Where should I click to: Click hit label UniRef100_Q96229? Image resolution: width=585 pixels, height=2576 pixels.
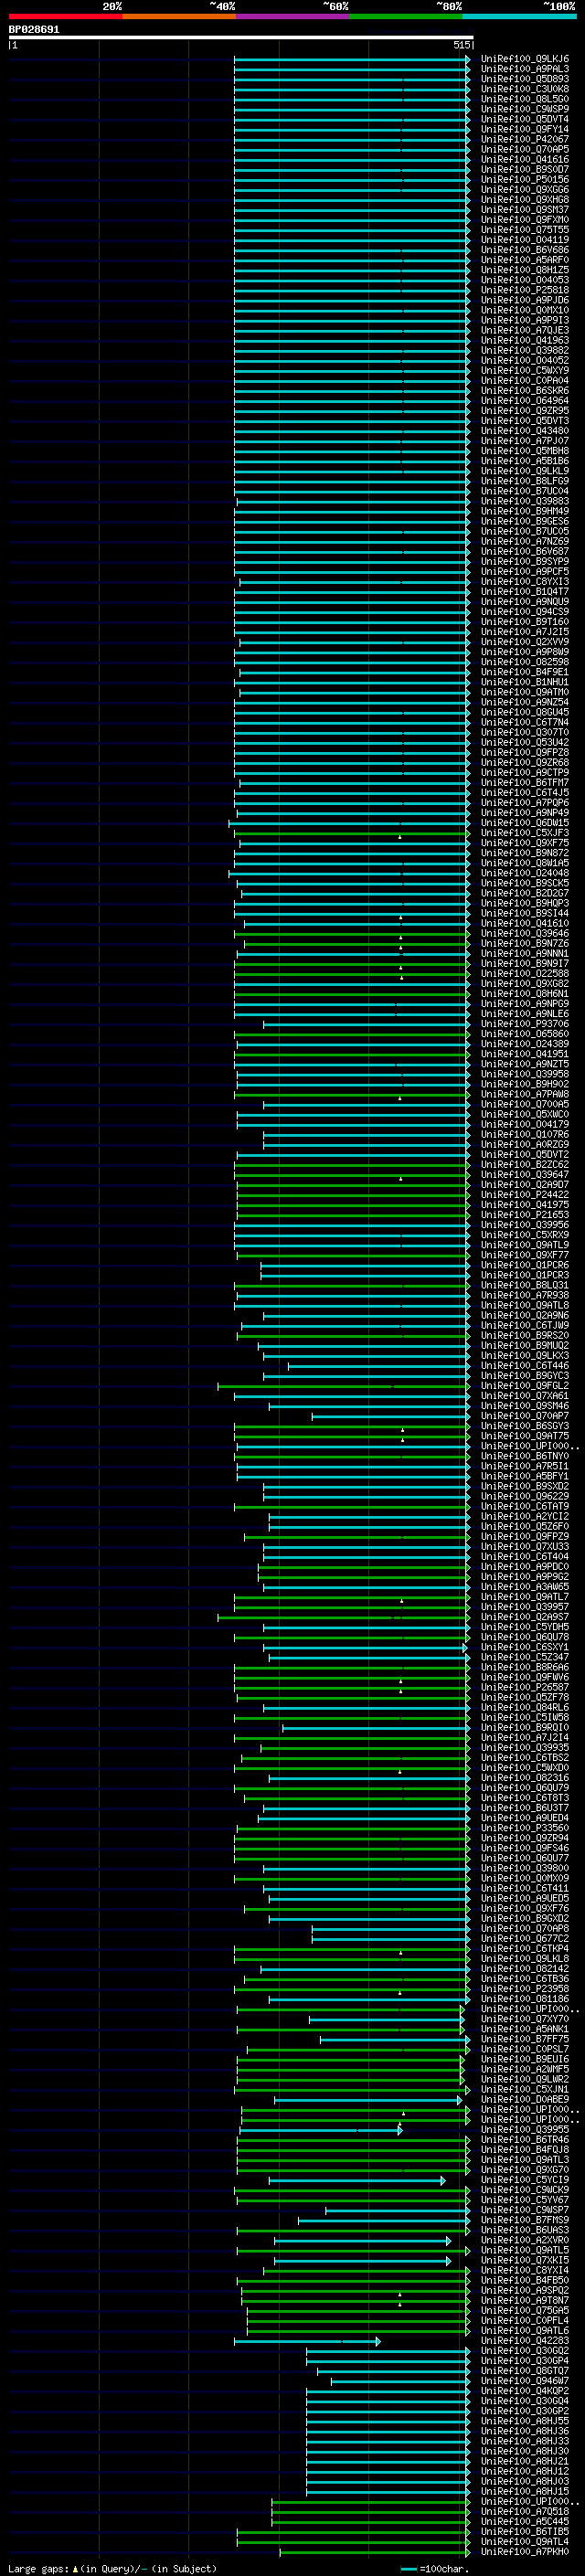[525, 1496]
